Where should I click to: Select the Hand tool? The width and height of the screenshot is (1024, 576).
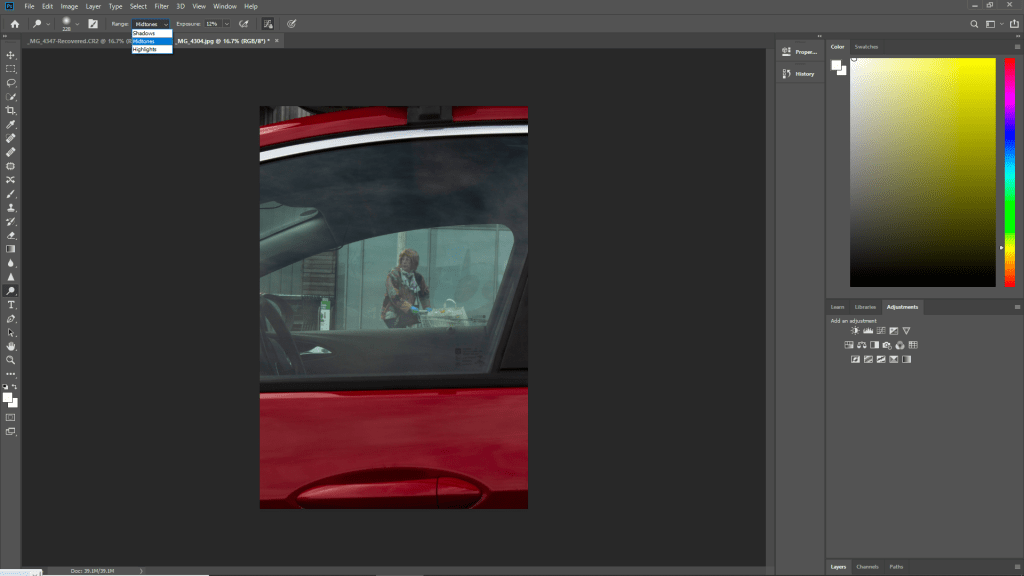[x=11, y=345]
